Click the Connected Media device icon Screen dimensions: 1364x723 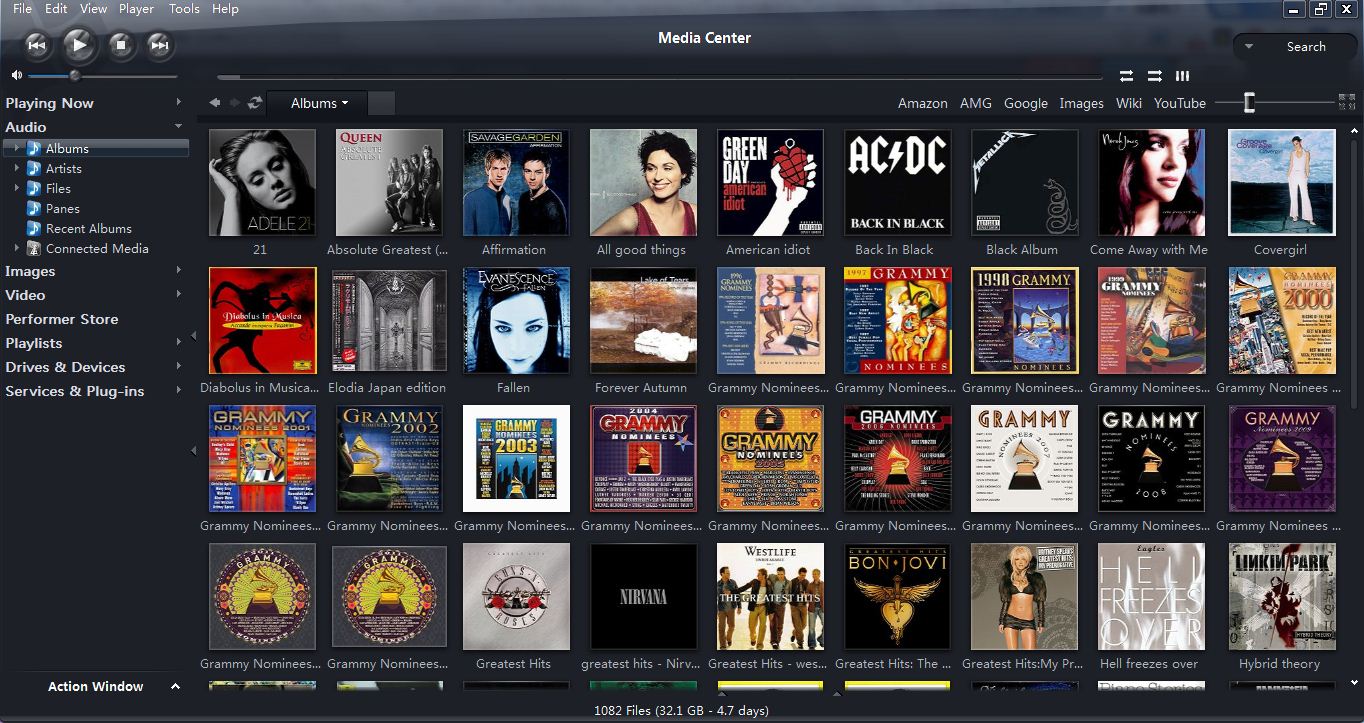[x=34, y=248]
